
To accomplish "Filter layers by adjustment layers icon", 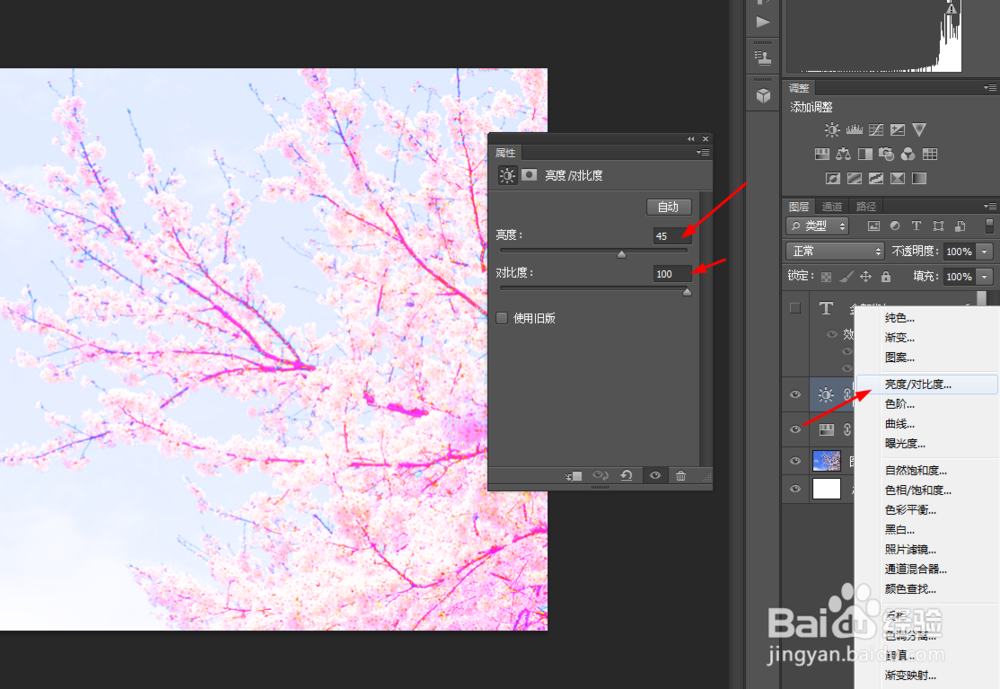I will click(x=895, y=226).
